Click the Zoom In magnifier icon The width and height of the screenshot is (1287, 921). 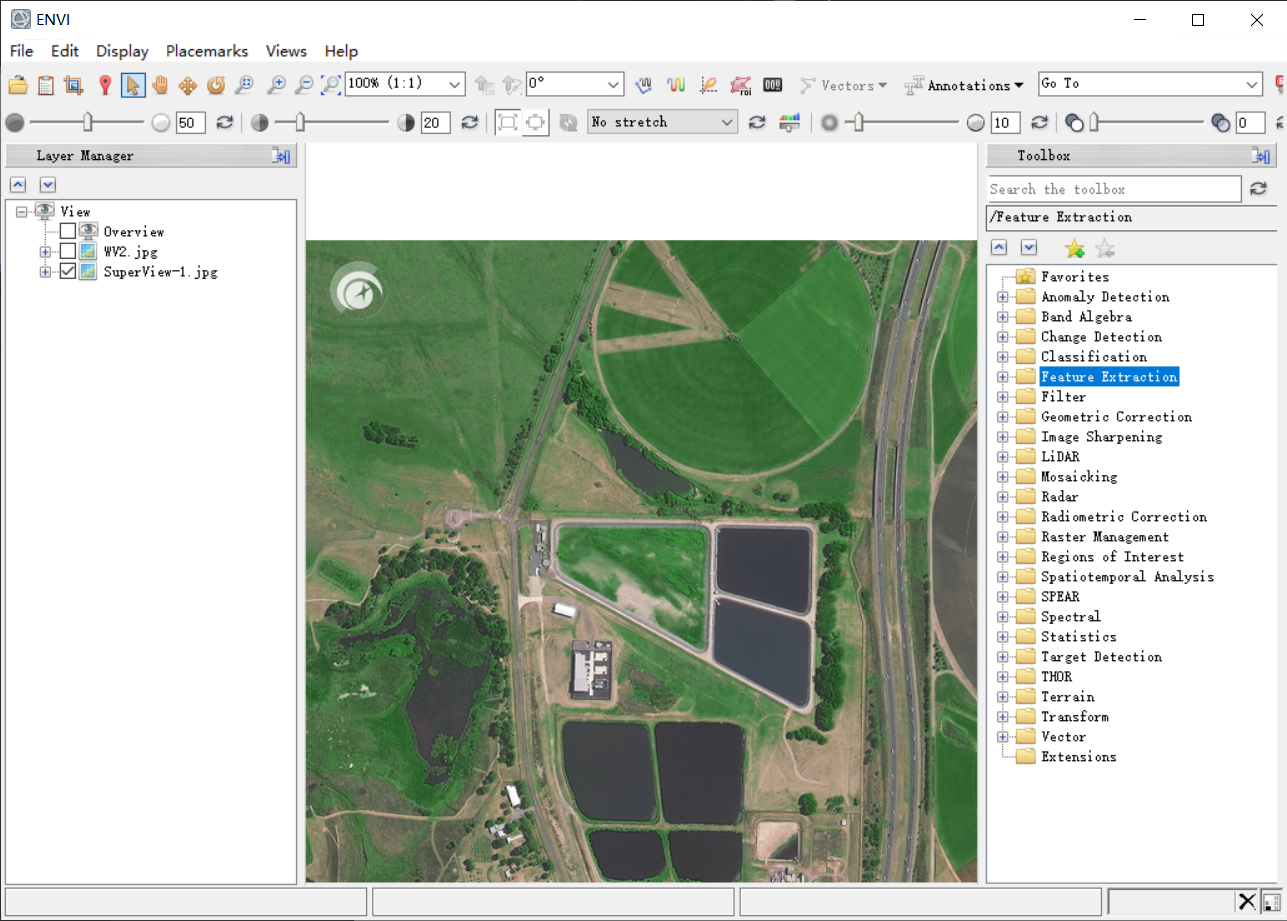pyautogui.click(x=276, y=85)
